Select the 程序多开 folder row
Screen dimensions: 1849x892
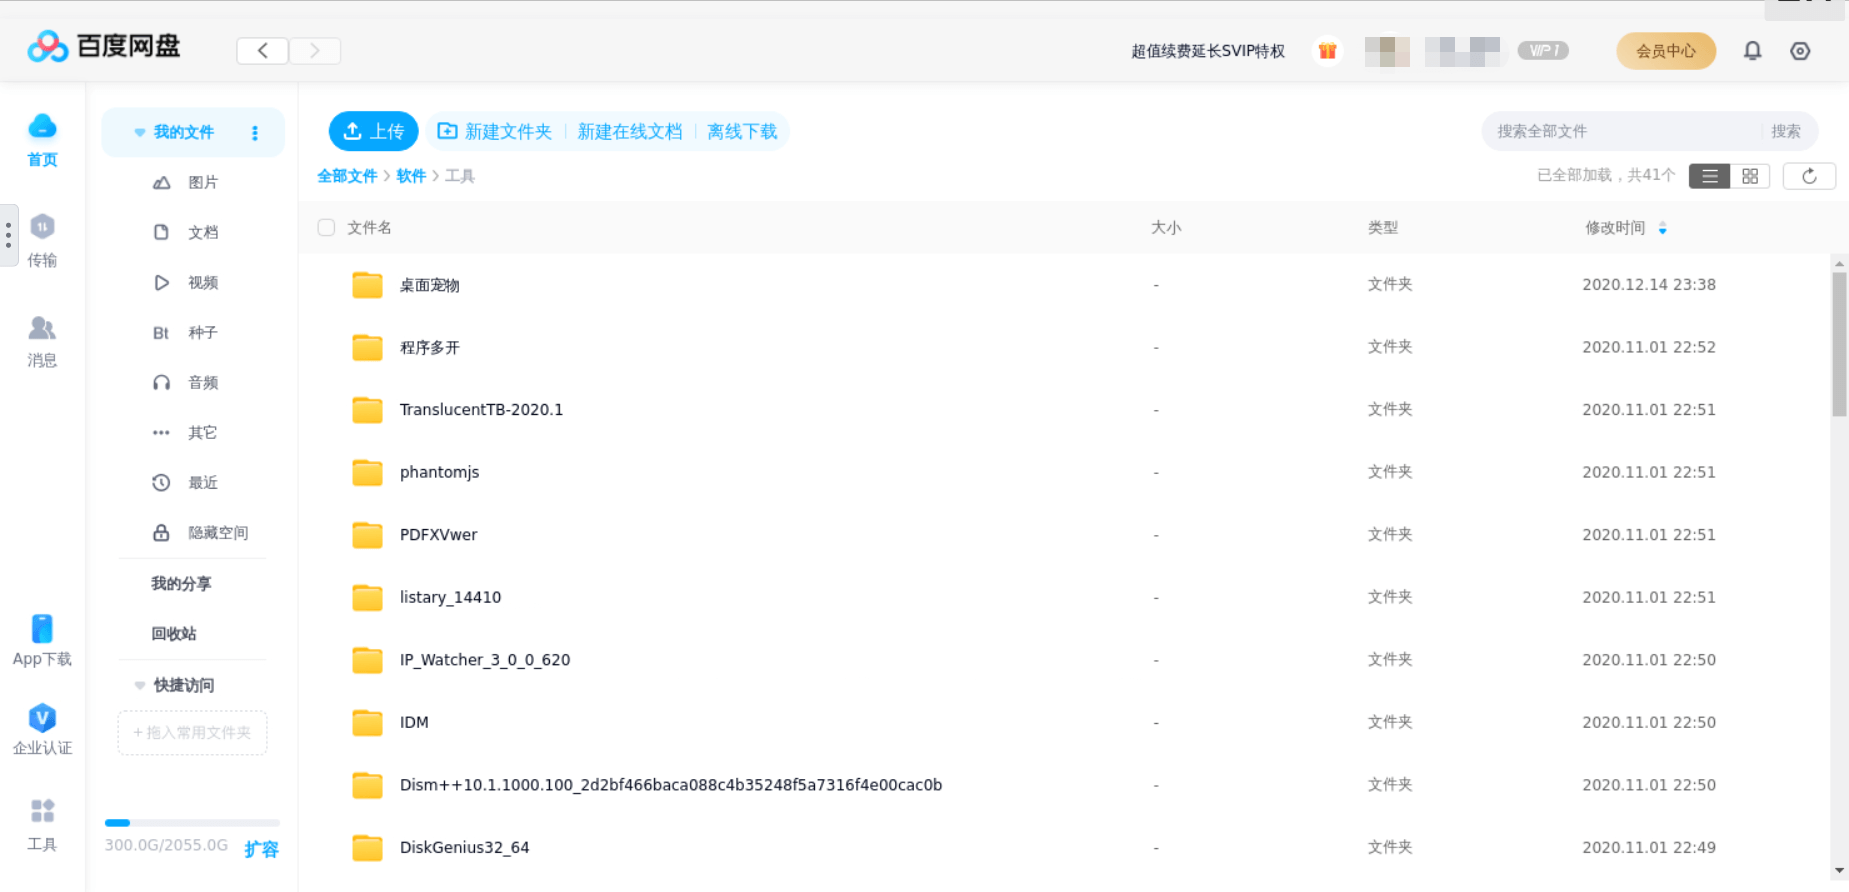click(x=1065, y=347)
